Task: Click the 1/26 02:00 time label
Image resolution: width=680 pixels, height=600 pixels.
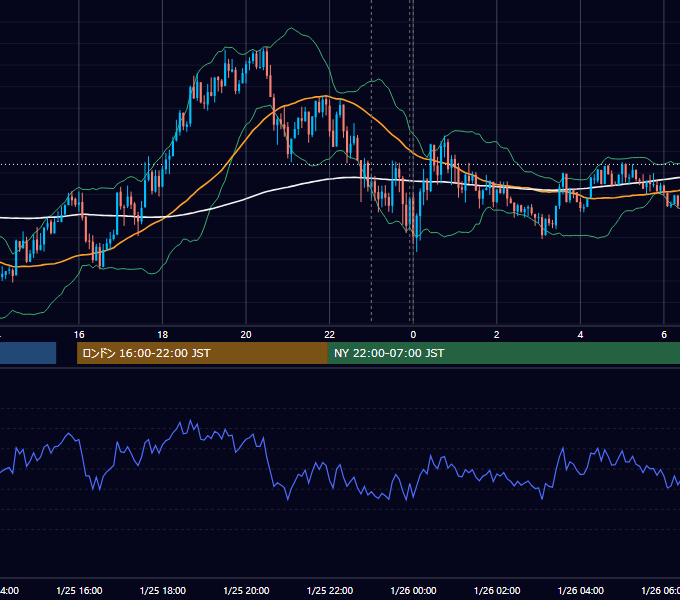Action: pos(497,590)
